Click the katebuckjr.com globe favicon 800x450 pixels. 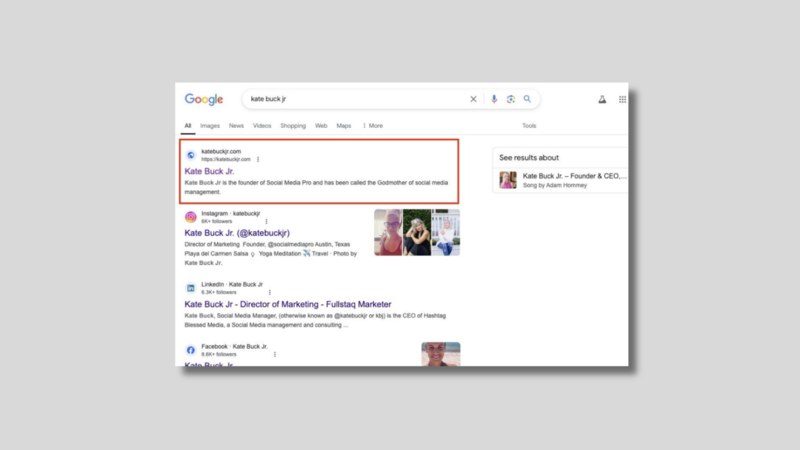[191, 155]
